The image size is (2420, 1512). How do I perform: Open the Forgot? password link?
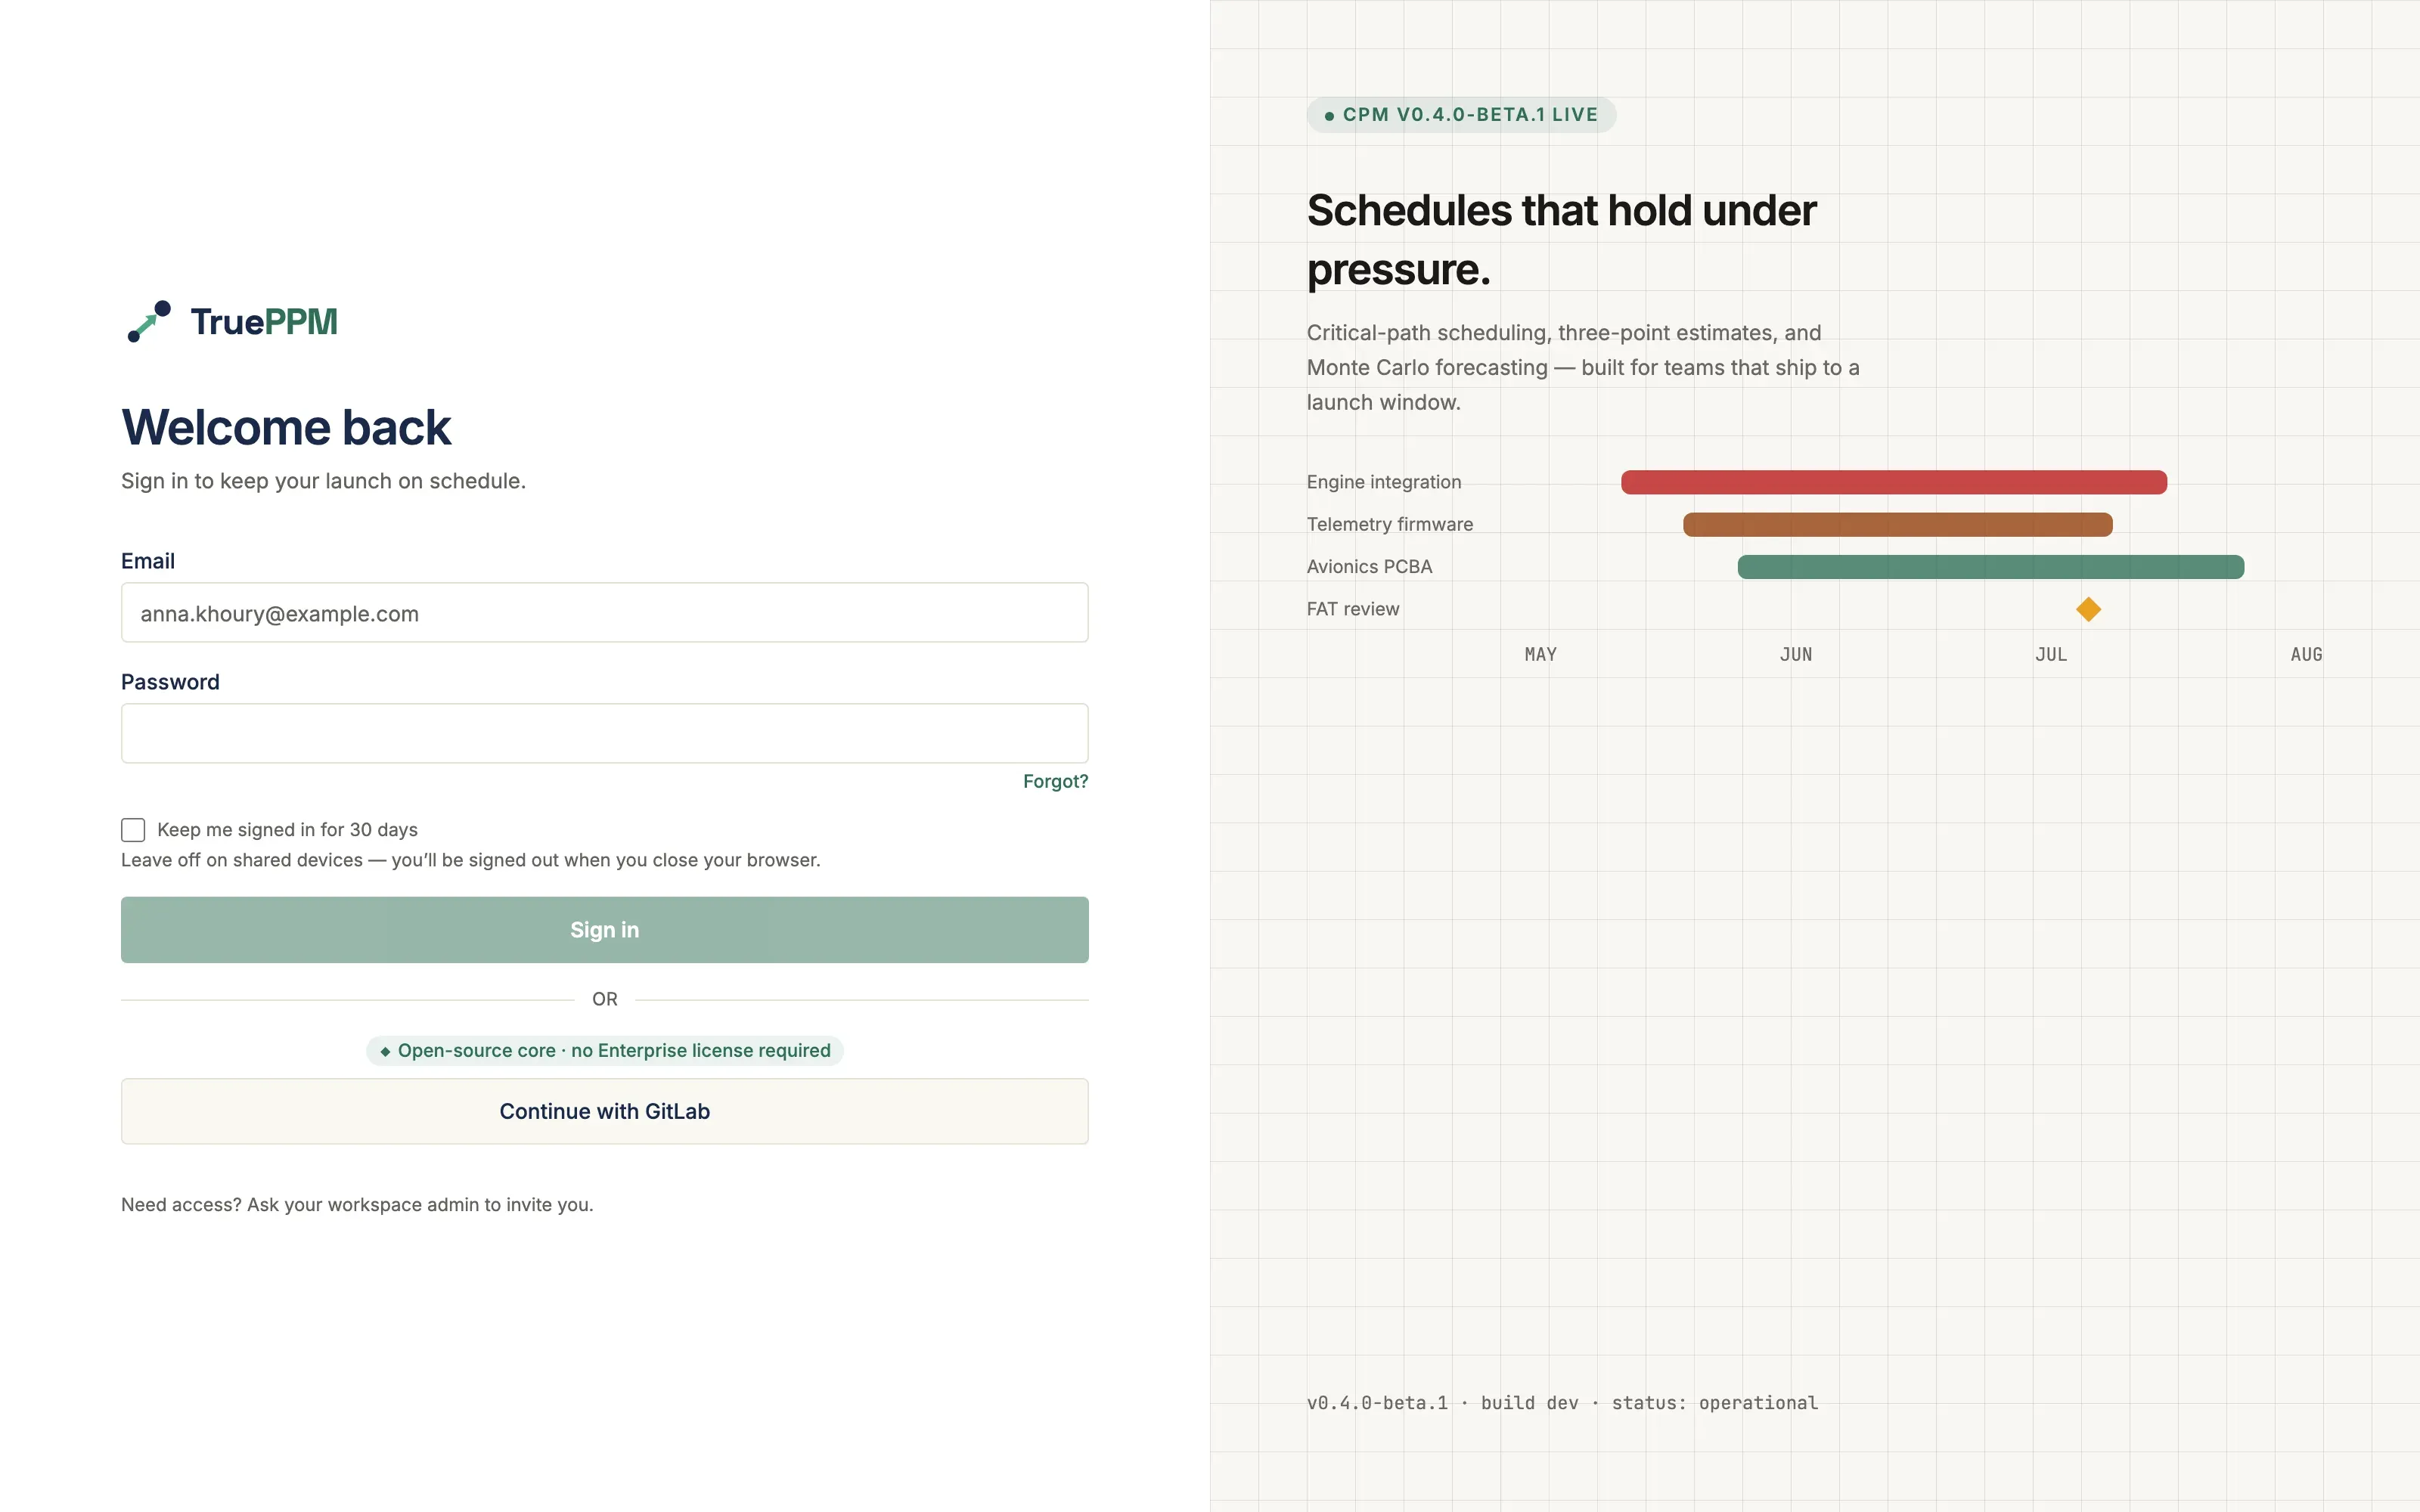tap(1055, 781)
